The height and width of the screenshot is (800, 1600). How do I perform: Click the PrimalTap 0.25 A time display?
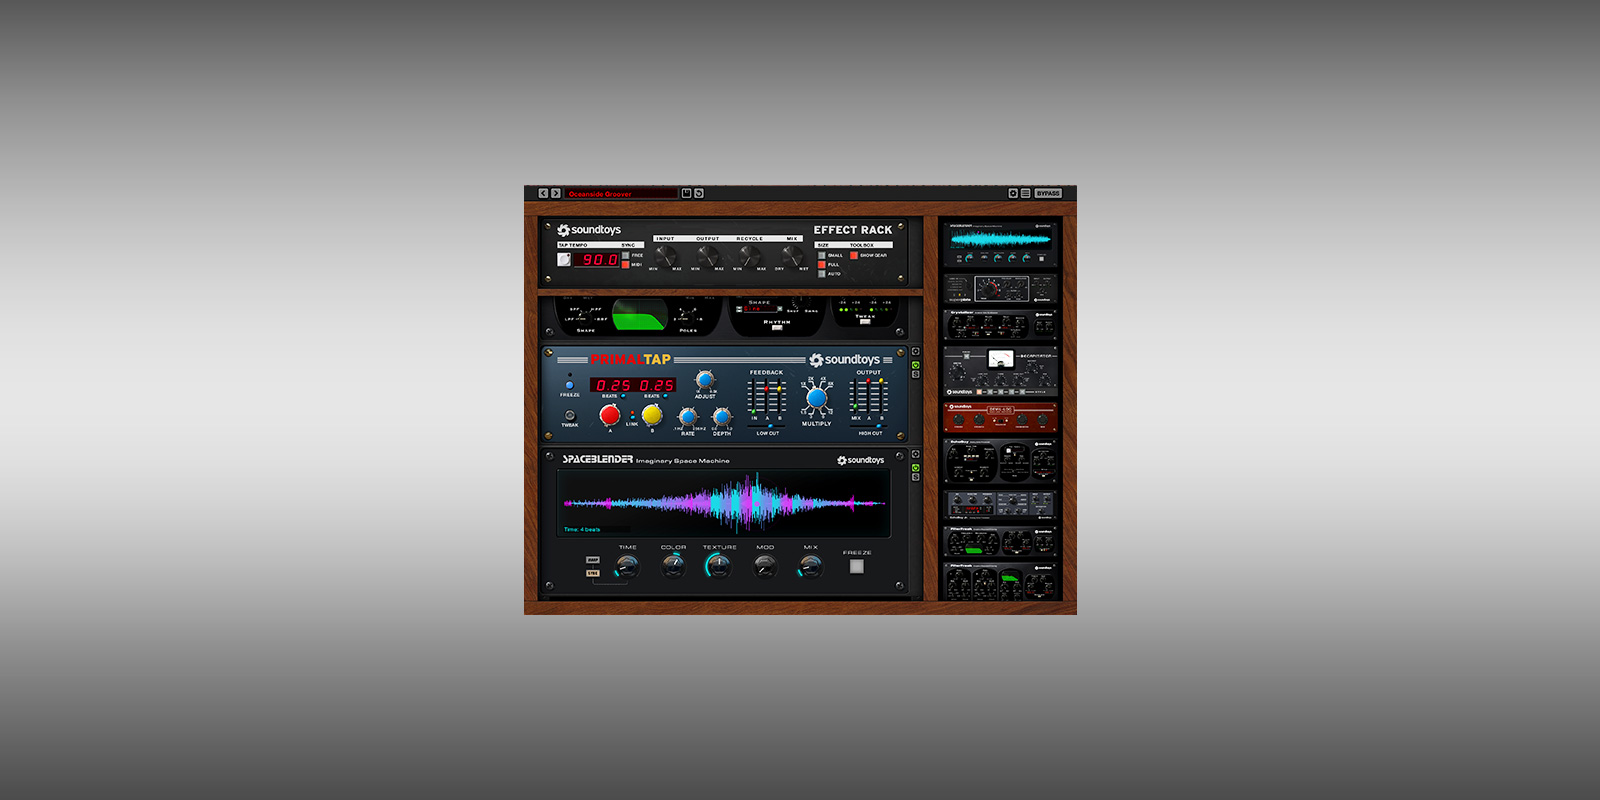click(x=613, y=385)
